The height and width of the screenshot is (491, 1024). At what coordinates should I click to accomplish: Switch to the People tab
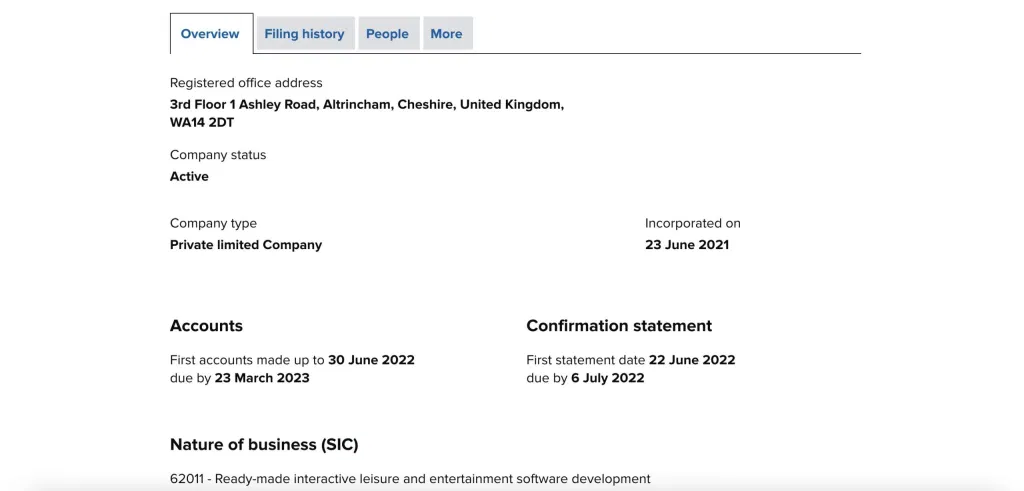[387, 34]
